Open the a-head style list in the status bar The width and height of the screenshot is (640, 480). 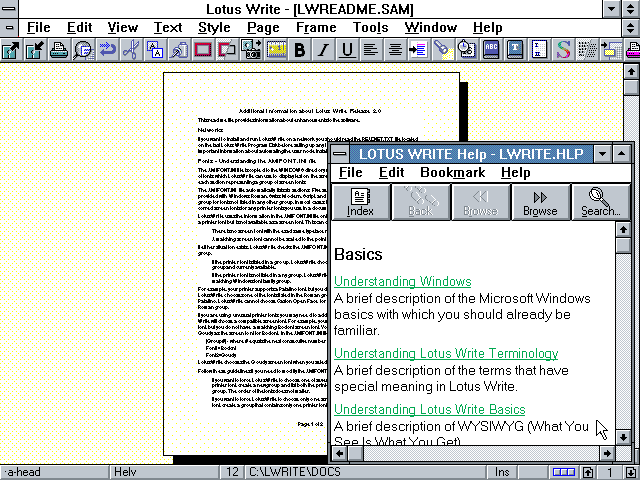tap(55, 472)
